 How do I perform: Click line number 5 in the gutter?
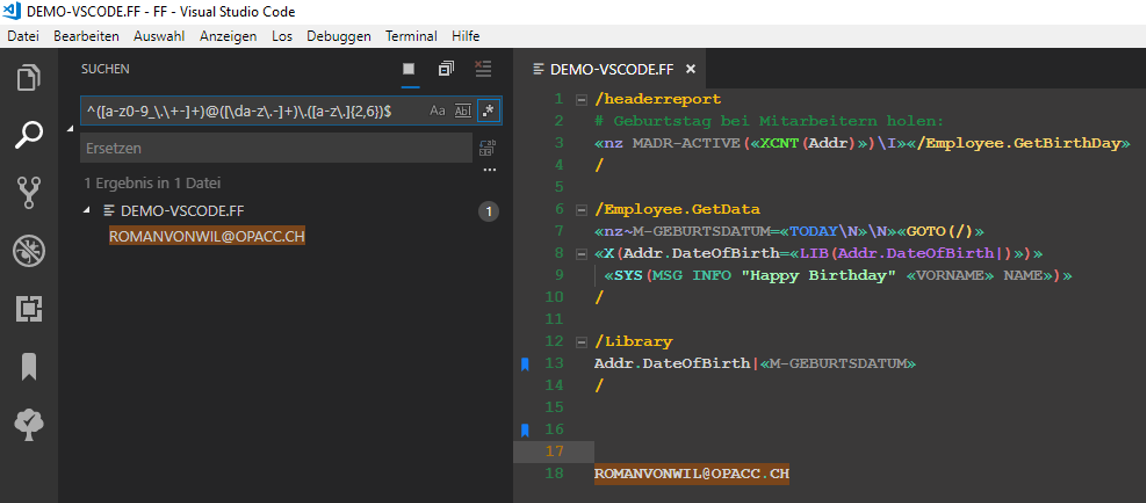point(559,187)
